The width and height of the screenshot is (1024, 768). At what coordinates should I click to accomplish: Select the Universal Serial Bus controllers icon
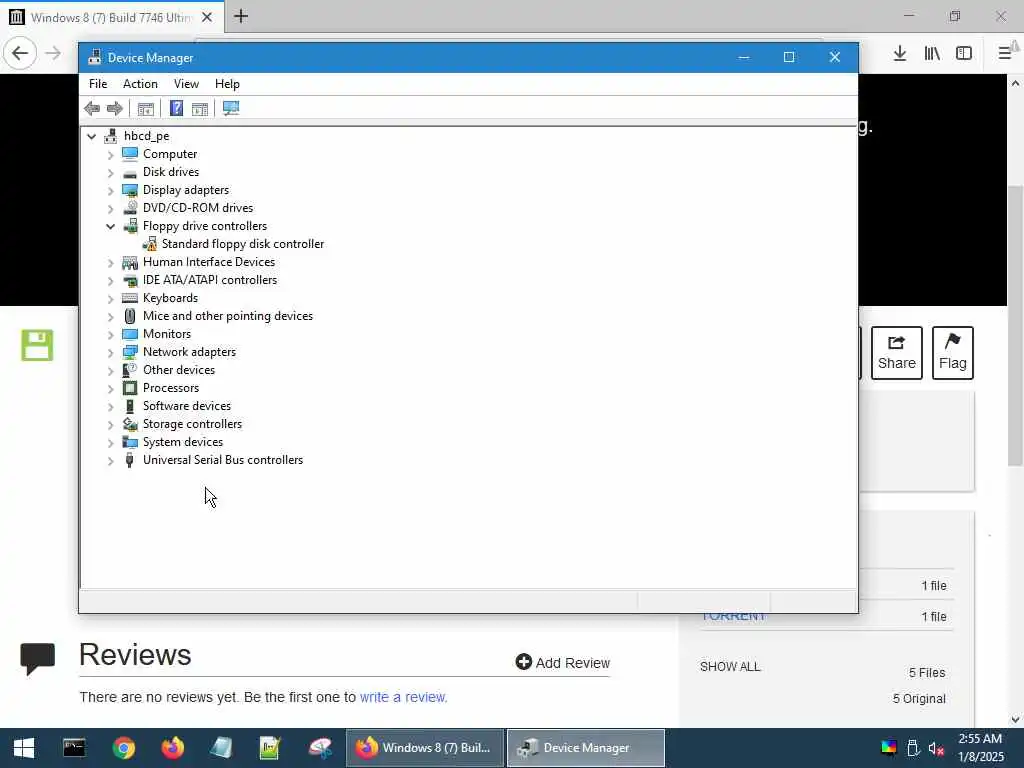pyautogui.click(x=130, y=460)
